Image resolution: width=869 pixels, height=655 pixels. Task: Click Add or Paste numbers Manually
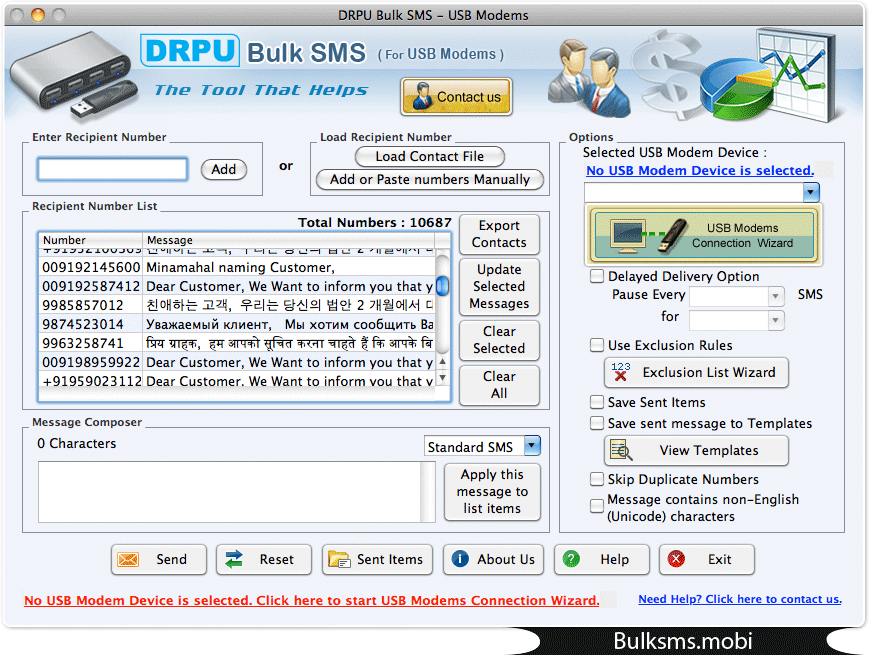pos(430,180)
